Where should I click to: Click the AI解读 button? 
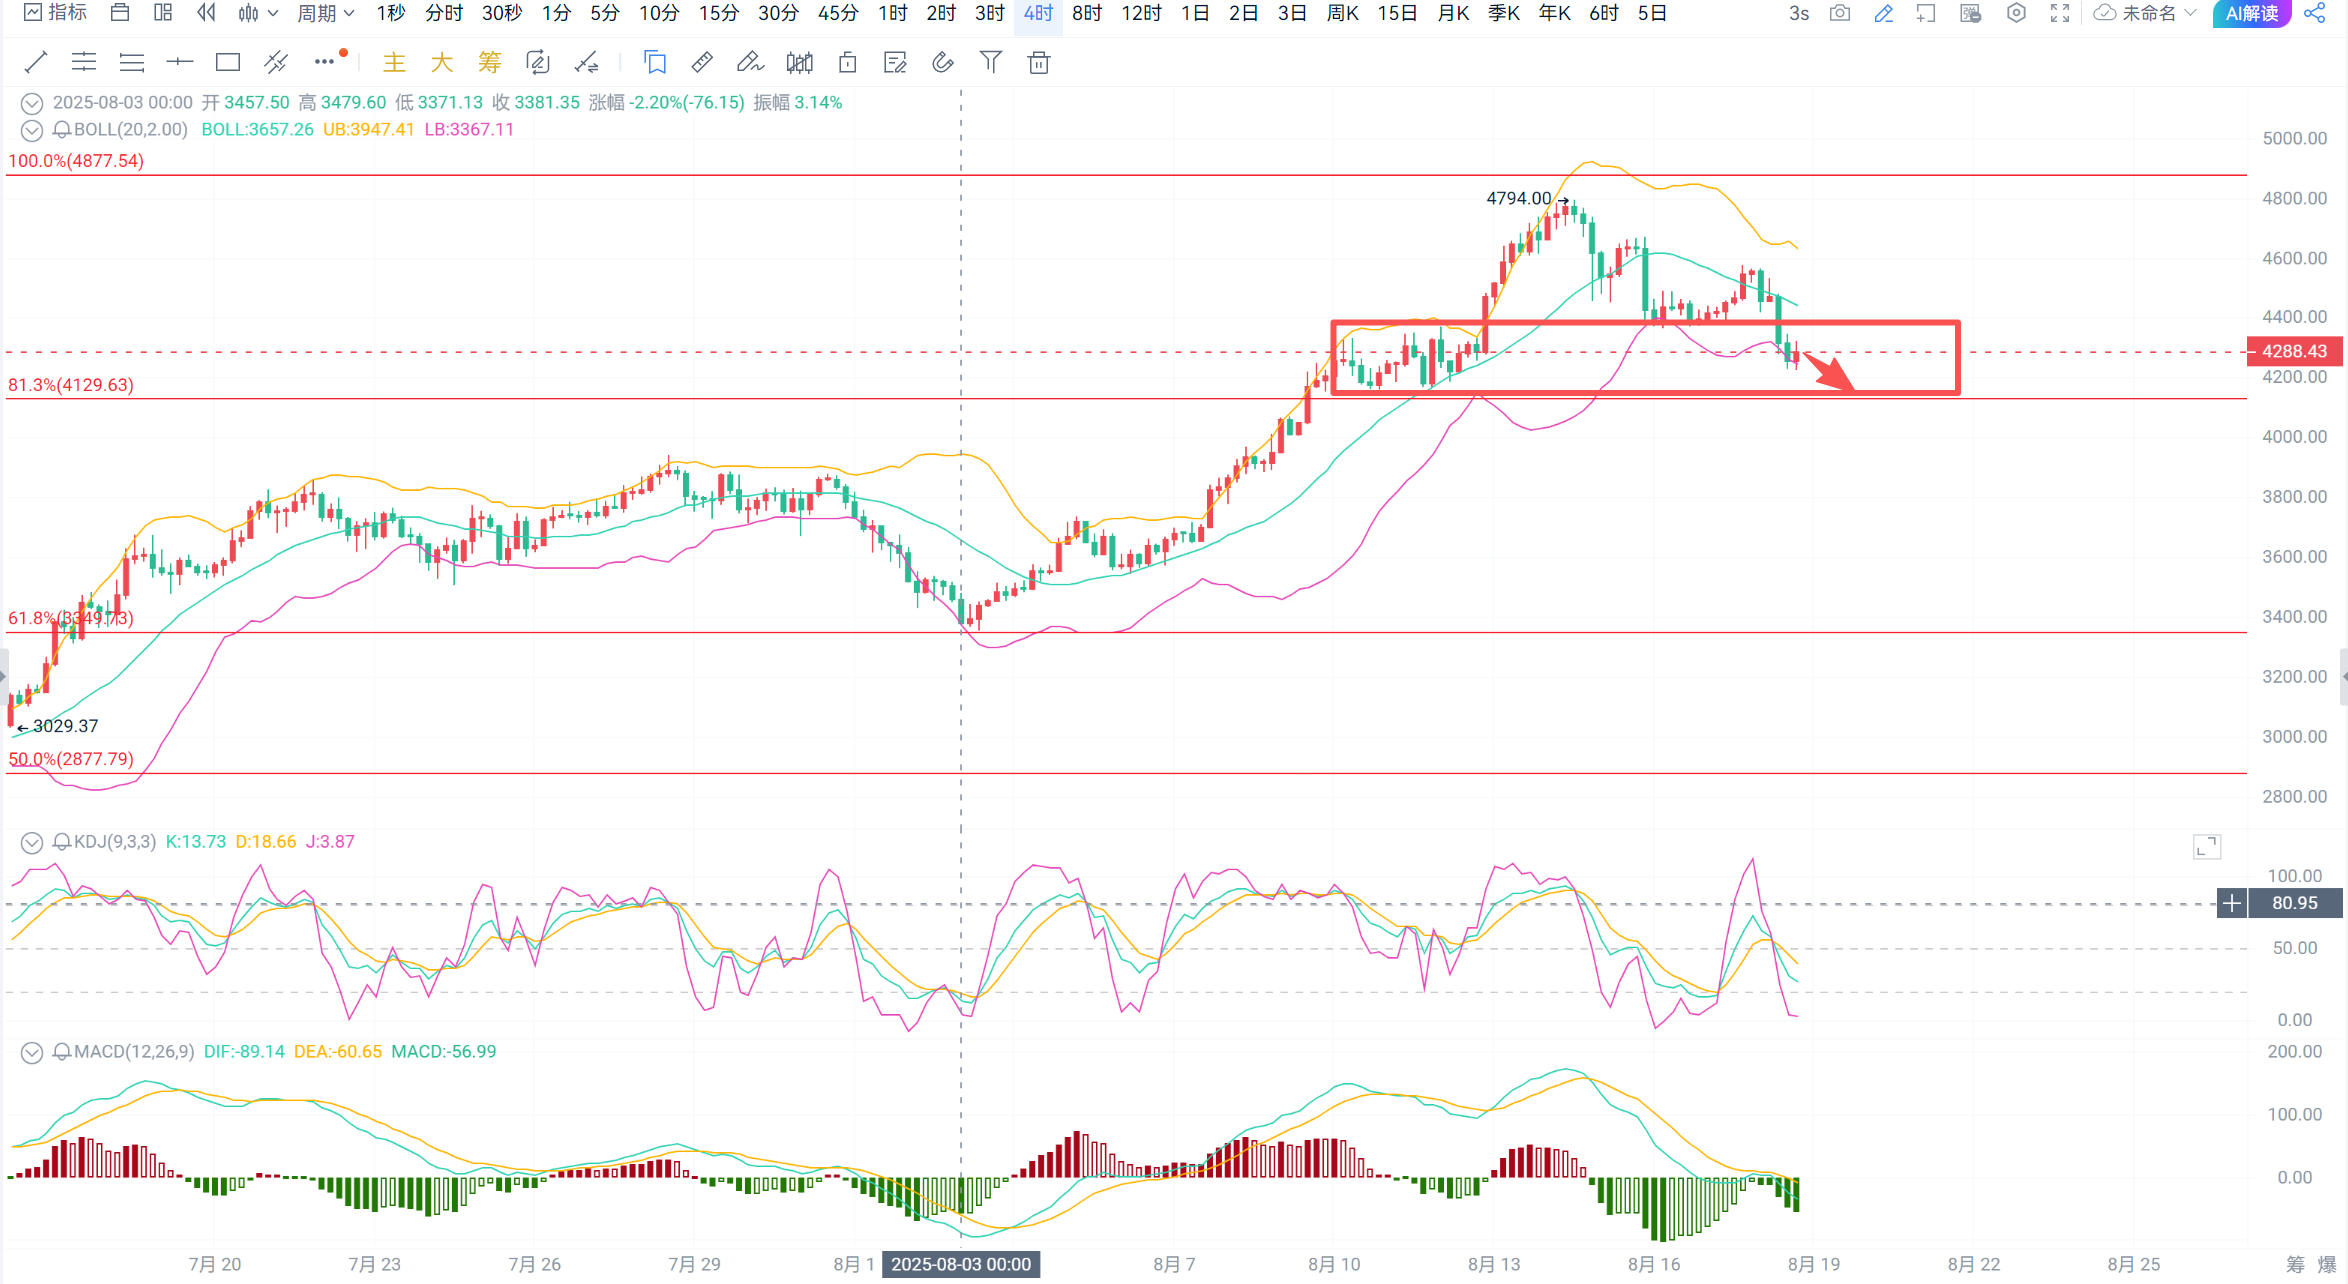(2251, 13)
